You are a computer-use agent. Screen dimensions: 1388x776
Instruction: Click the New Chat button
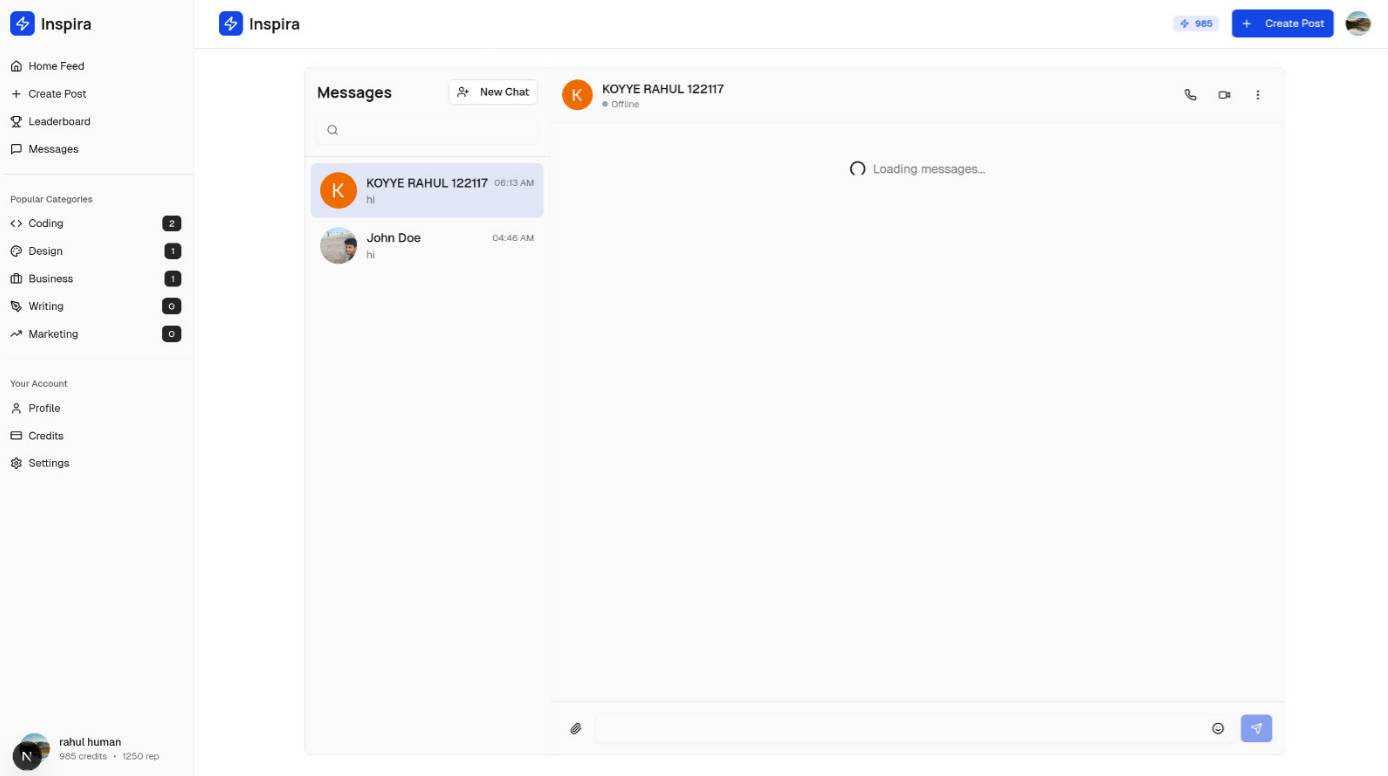[x=493, y=92]
